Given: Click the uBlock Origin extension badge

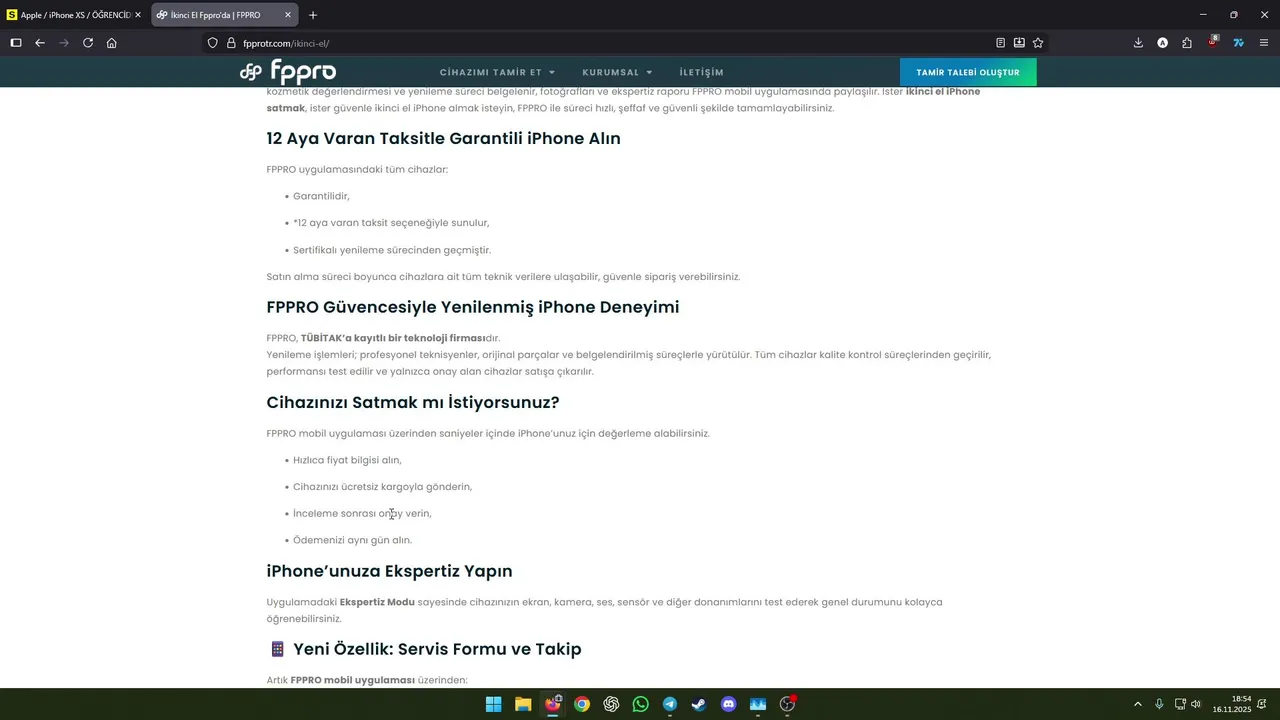Looking at the screenshot, I should point(1213,43).
